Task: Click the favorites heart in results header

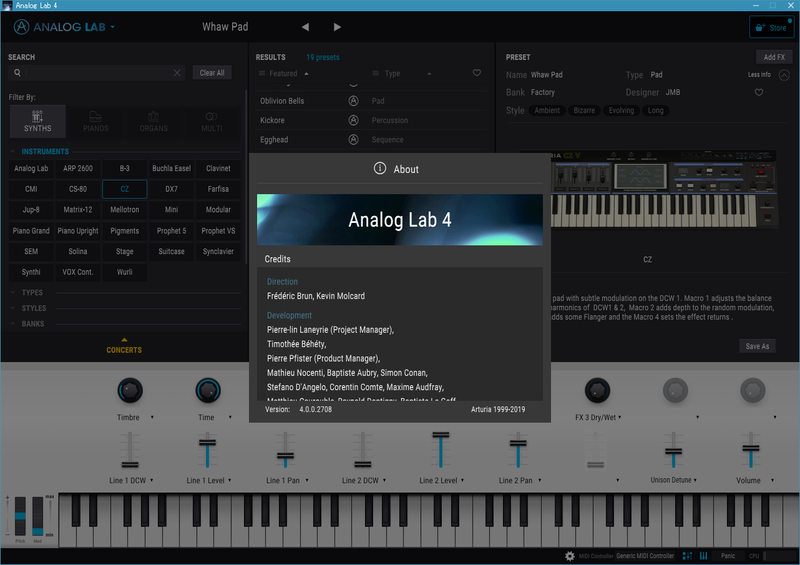Action: pos(477,73)
